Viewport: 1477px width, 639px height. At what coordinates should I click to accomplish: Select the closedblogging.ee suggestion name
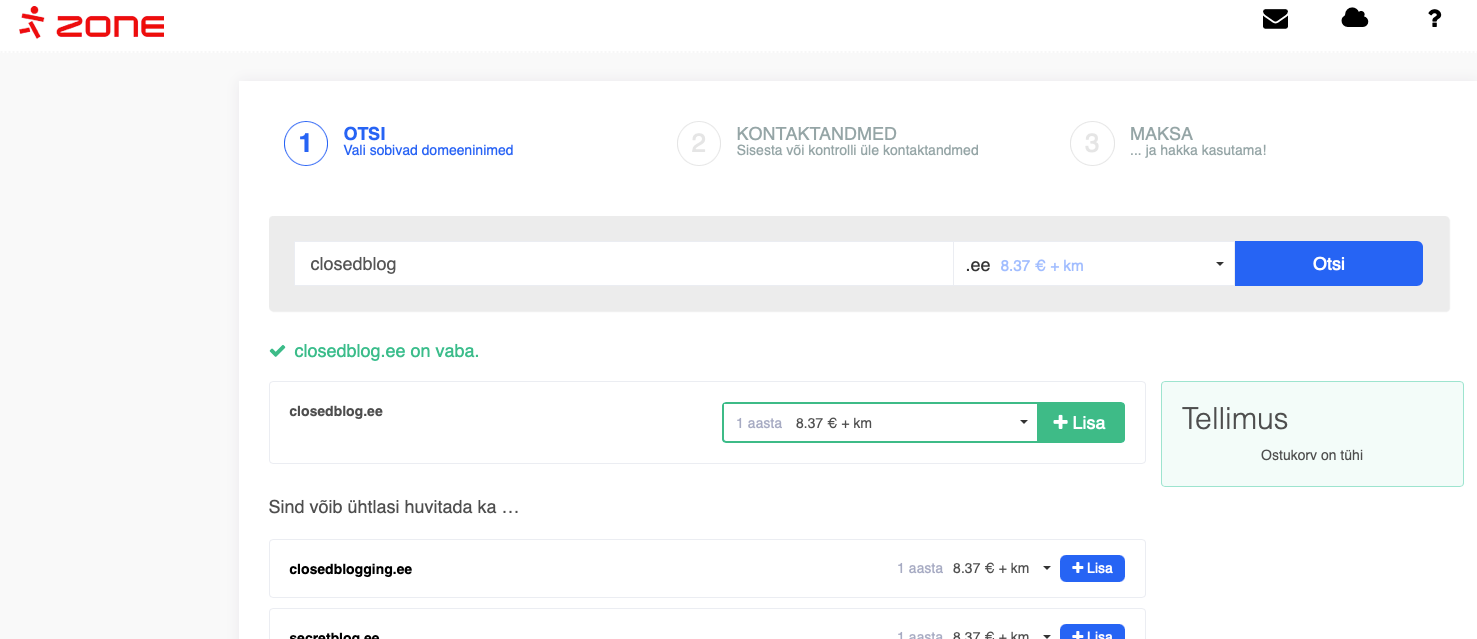coord(350,570)
